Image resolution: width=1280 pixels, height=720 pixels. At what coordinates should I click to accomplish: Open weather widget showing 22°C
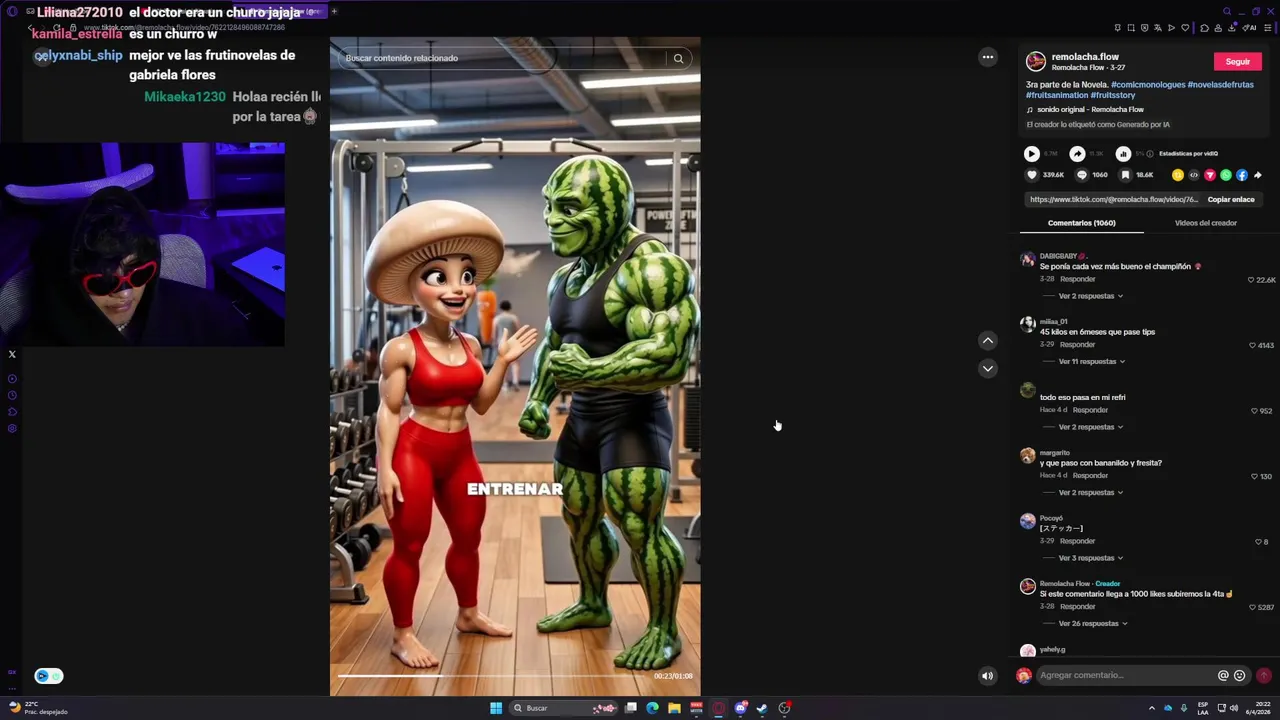(38, 708)
